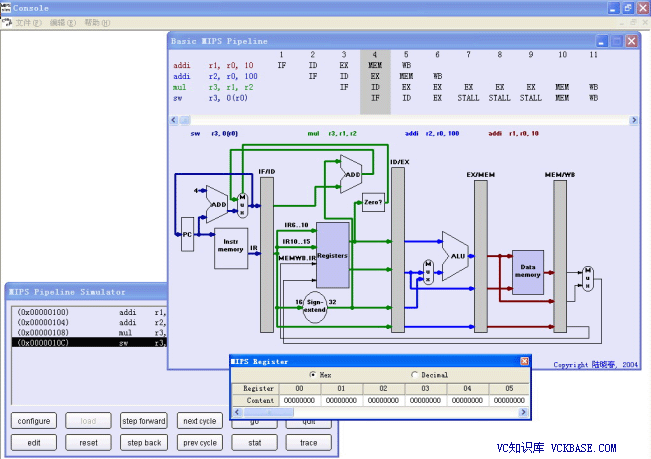Click the step back button

(144, 442)
